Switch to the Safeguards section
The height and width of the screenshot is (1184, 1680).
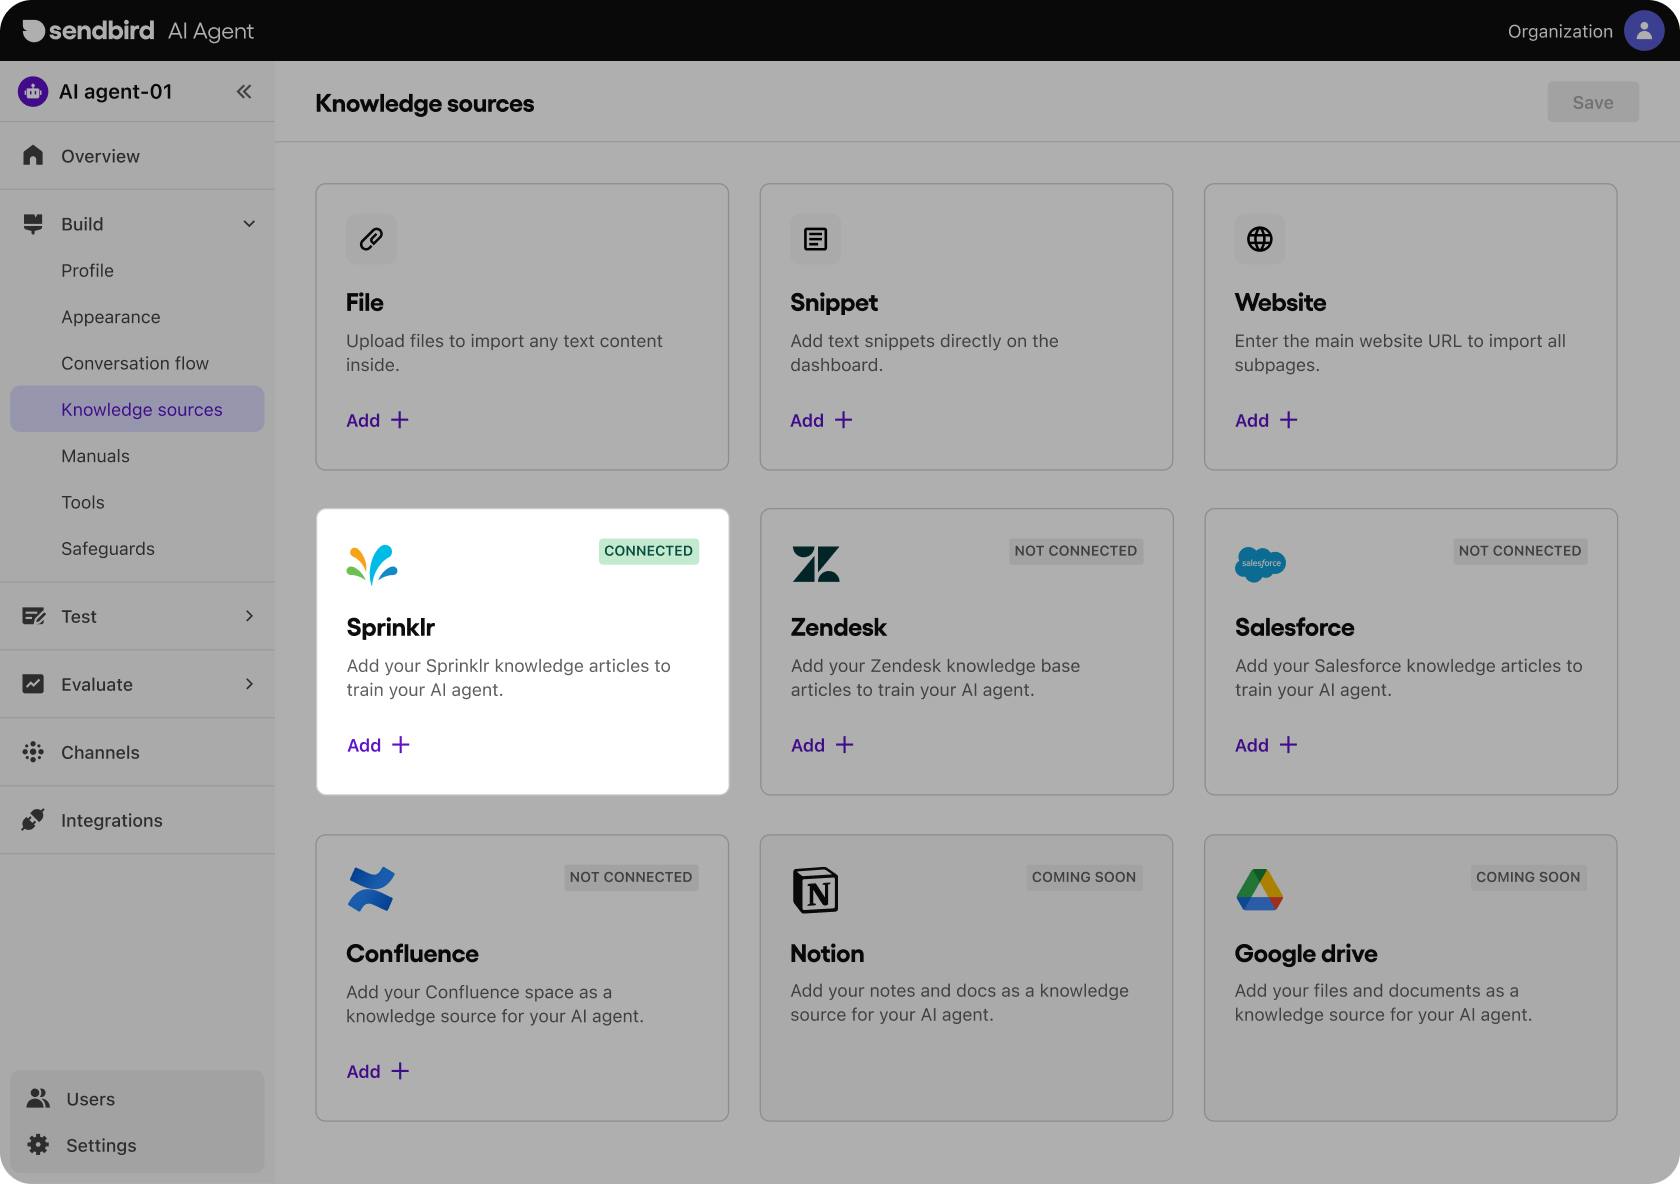click(x=108, y=548)
